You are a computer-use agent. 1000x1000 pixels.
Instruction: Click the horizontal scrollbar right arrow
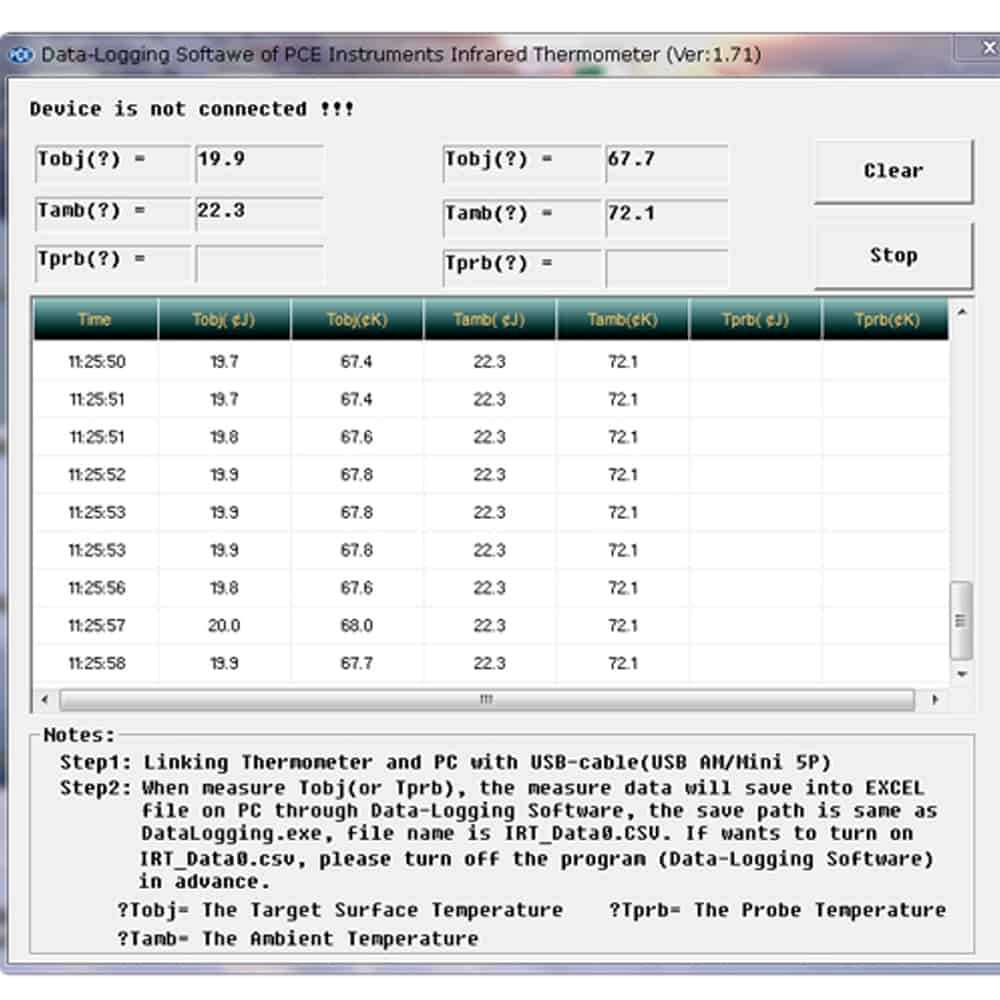click(935, 699)
